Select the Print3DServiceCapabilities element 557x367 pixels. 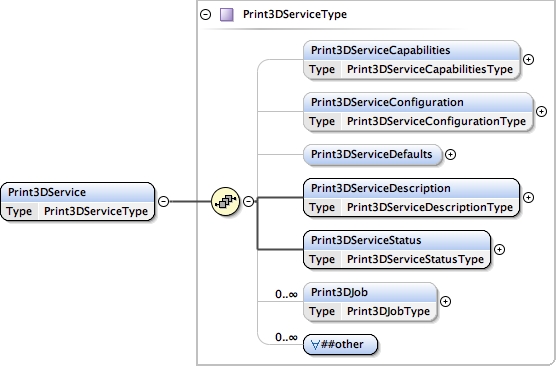[412, 60]
